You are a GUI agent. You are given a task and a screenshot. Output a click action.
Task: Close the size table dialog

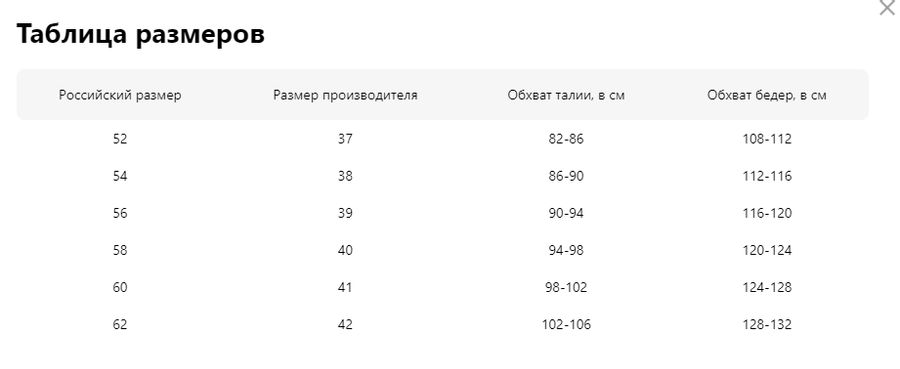pos(887,8)
